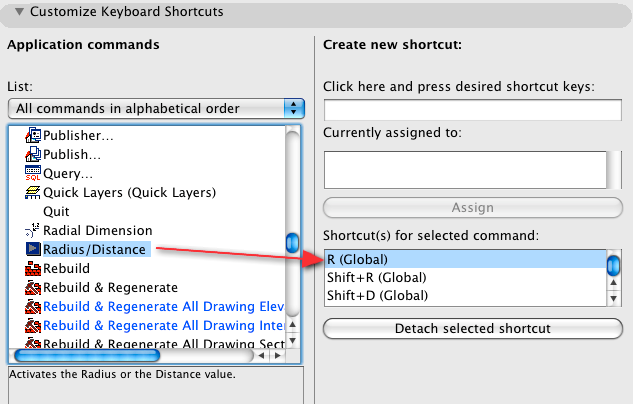Image resolution: width=633 pixels, height=404 pixels.
Task: Open the commands list order dropdown
Action: point(155,108)
